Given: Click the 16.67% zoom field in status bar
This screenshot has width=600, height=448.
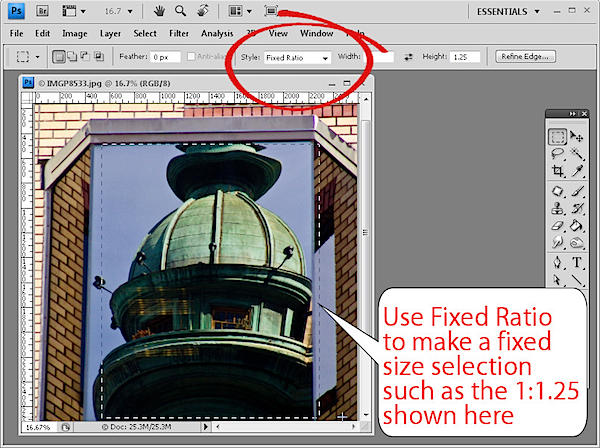Looking at the screenshot, I should (38, 427).
